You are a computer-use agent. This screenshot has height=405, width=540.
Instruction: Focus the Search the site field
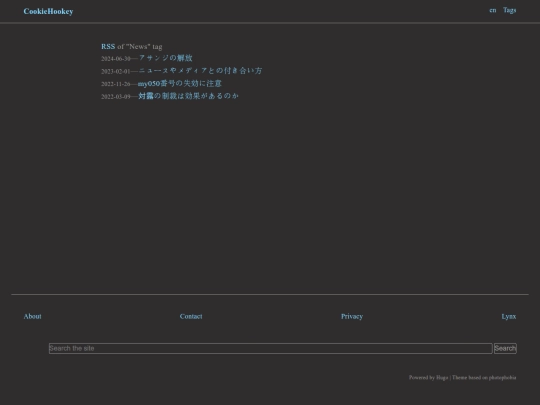point(271,348)
